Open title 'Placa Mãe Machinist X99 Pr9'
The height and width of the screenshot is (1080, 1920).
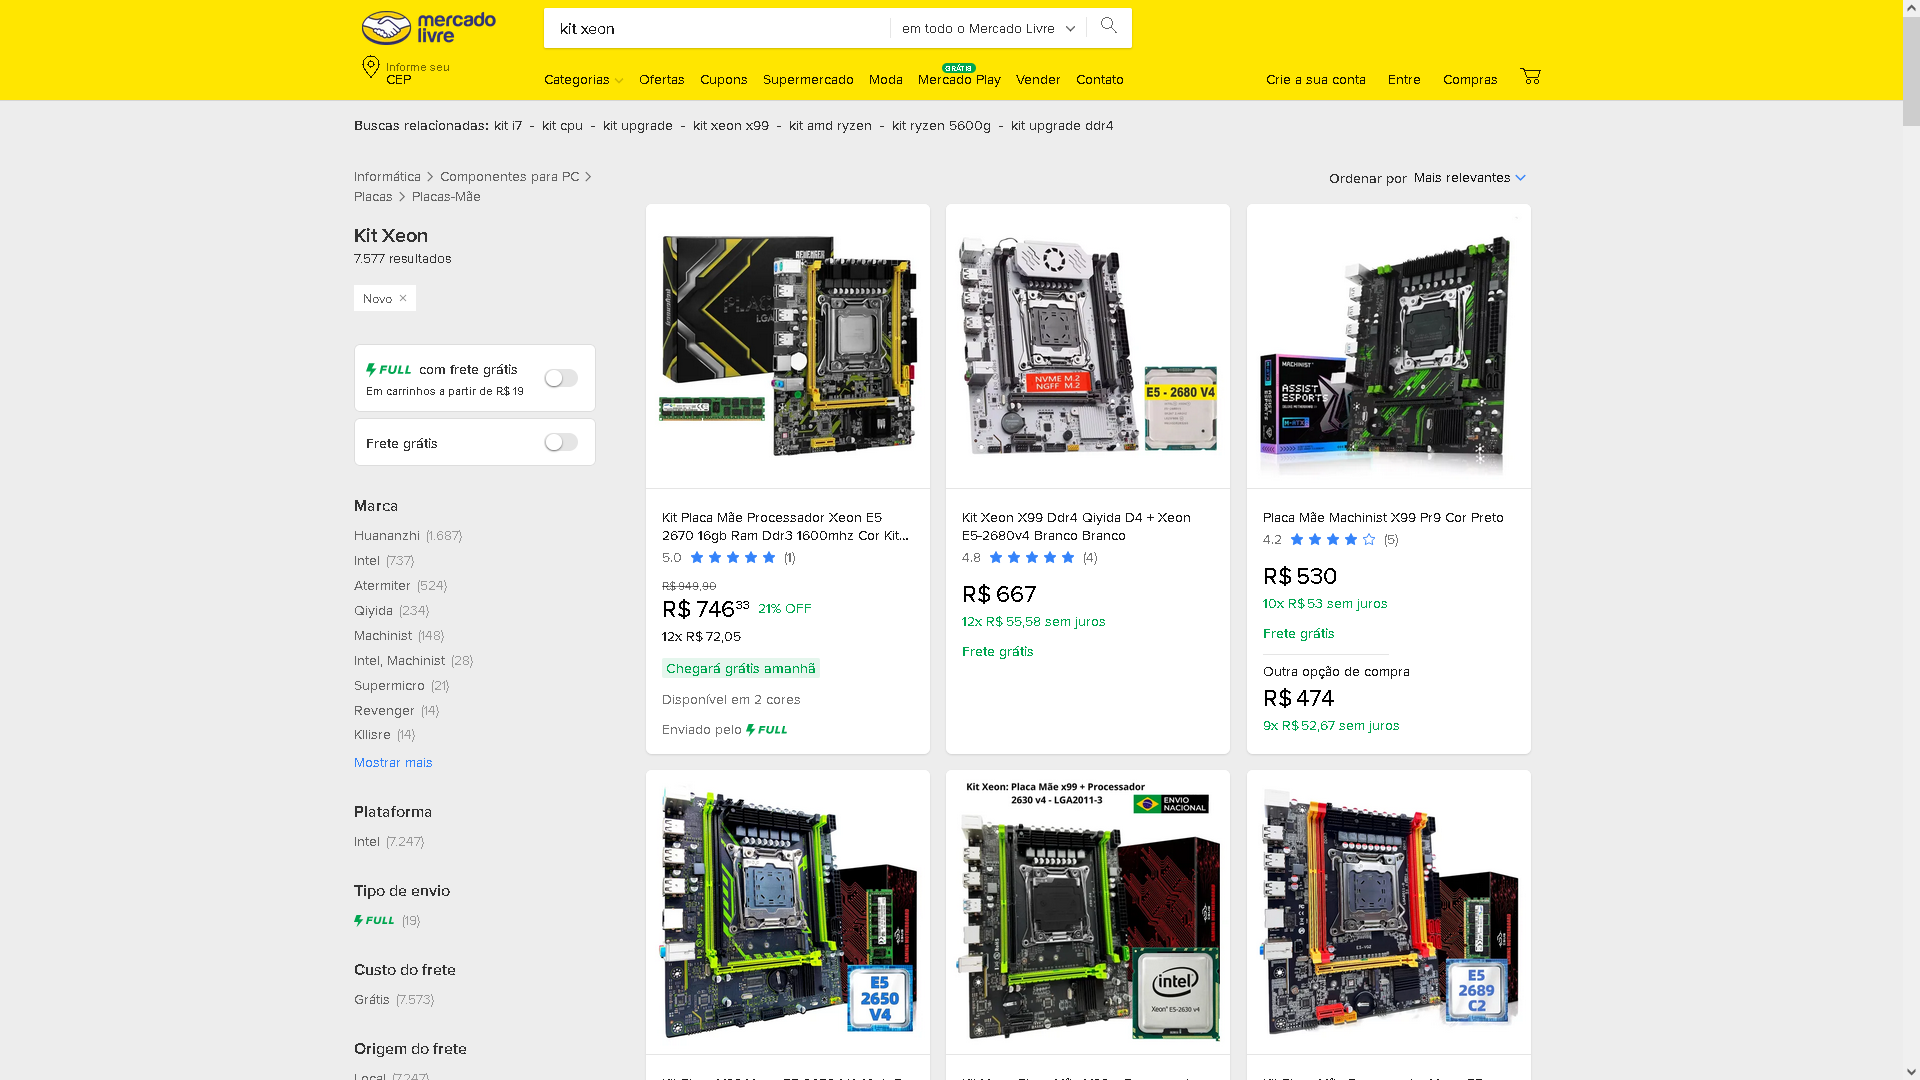(x=1383, y=518)
